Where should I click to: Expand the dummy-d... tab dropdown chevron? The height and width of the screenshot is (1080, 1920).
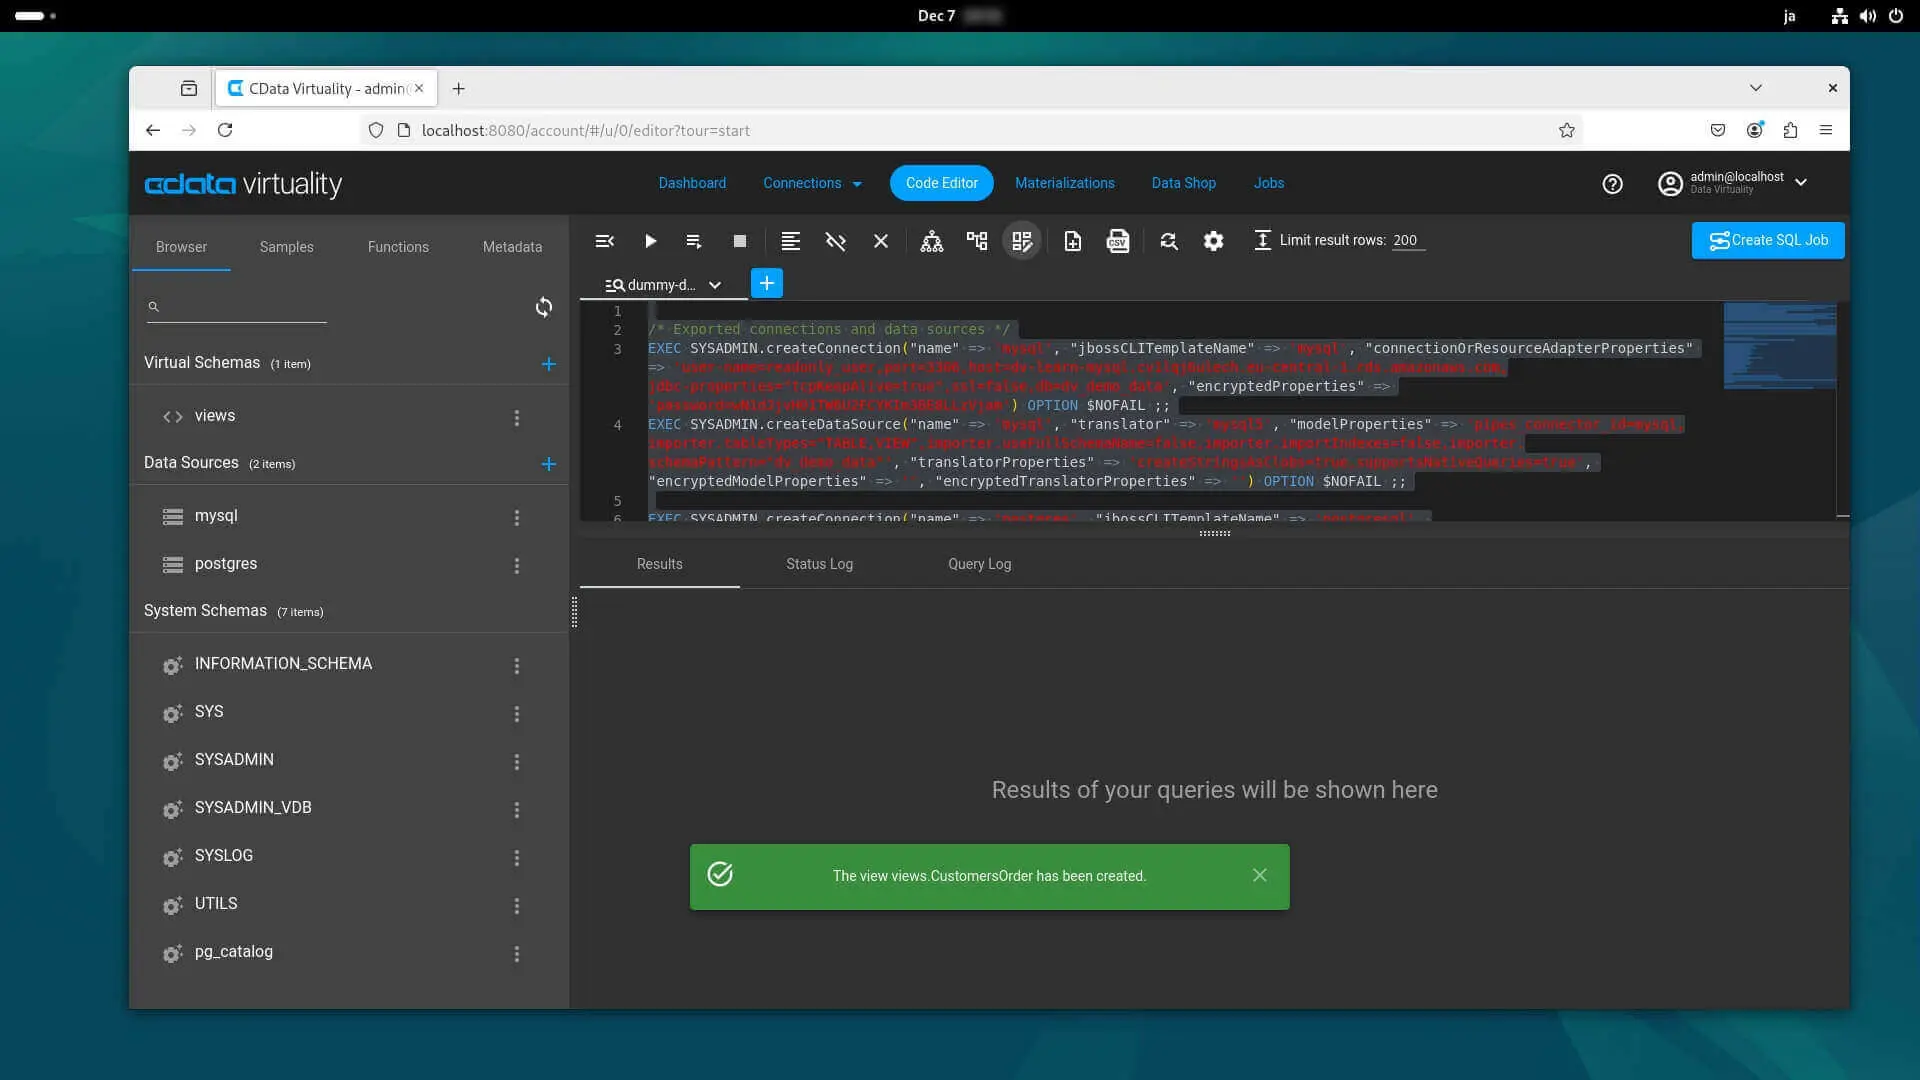click(715, 285)
